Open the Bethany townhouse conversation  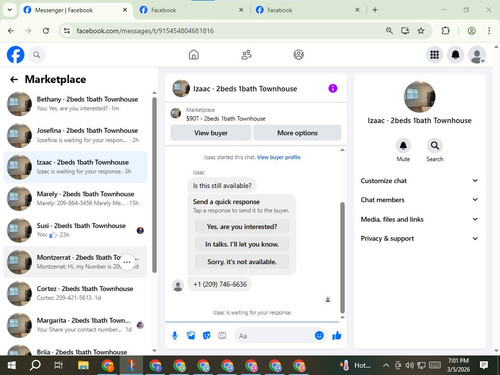[x=75, y=104]
